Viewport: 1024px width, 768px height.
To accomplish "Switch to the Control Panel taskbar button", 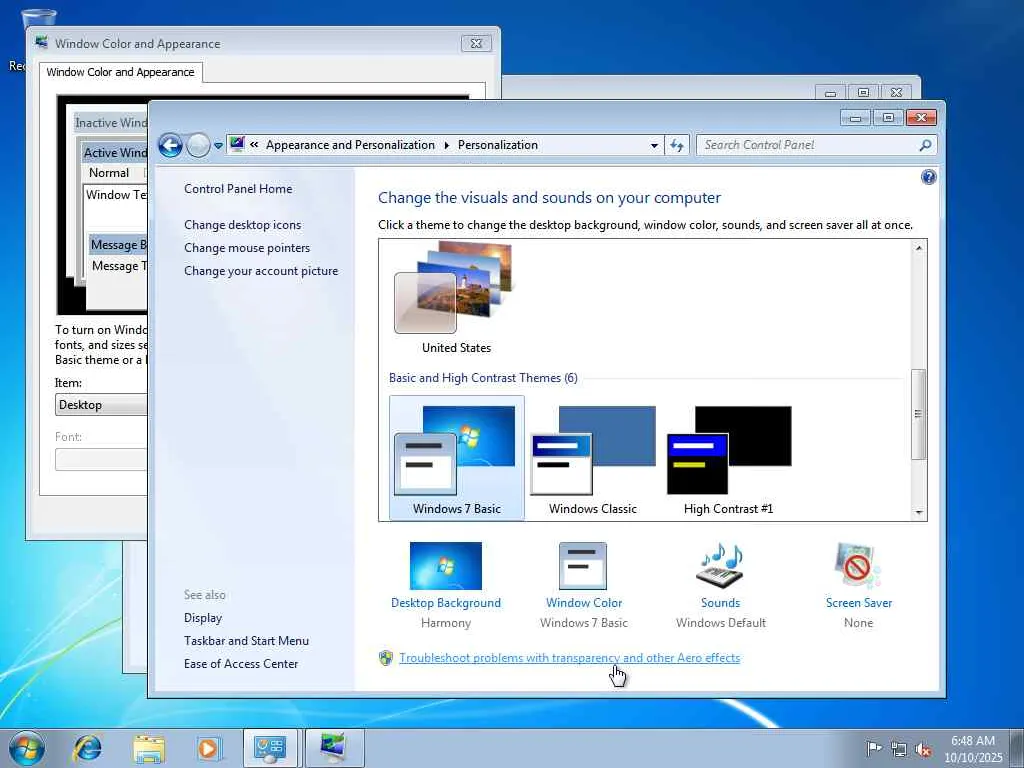I will click(270, 748).
